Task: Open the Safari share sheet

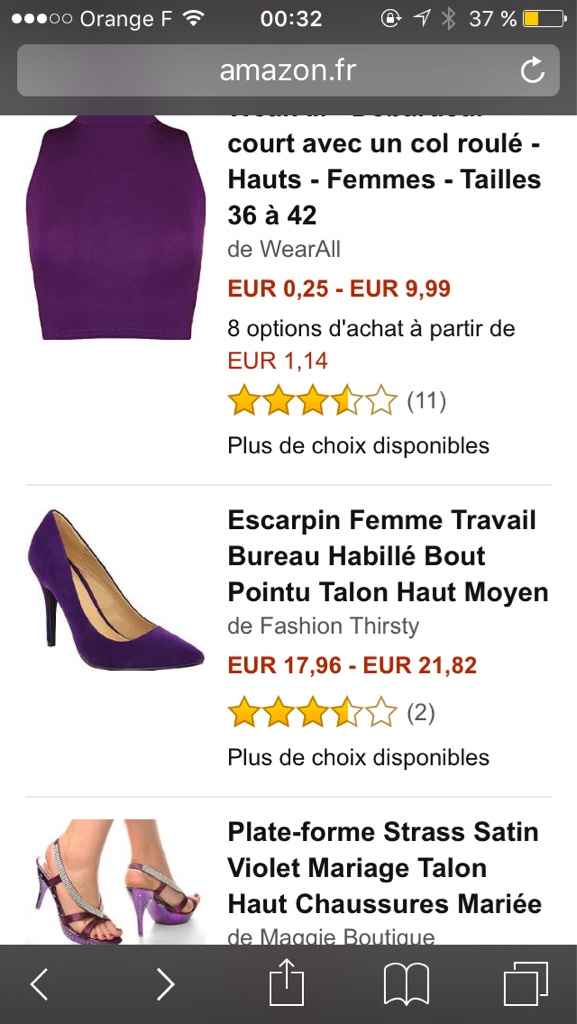Action: [288, 983]
